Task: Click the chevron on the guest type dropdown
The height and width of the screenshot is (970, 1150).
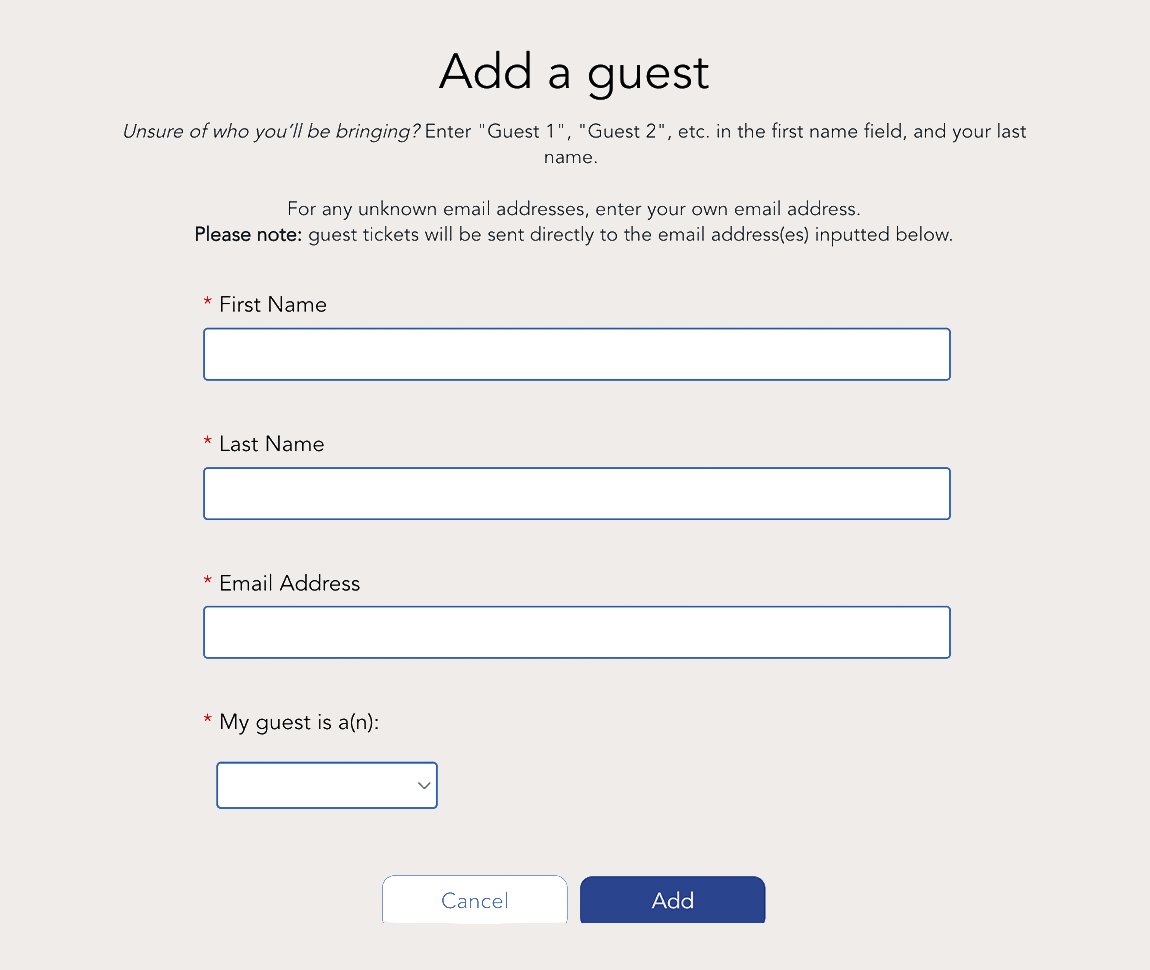Action: coord(423,785)
